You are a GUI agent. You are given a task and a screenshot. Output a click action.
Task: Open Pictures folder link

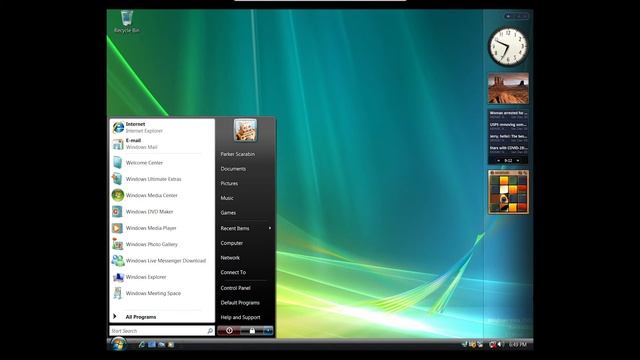229,183
